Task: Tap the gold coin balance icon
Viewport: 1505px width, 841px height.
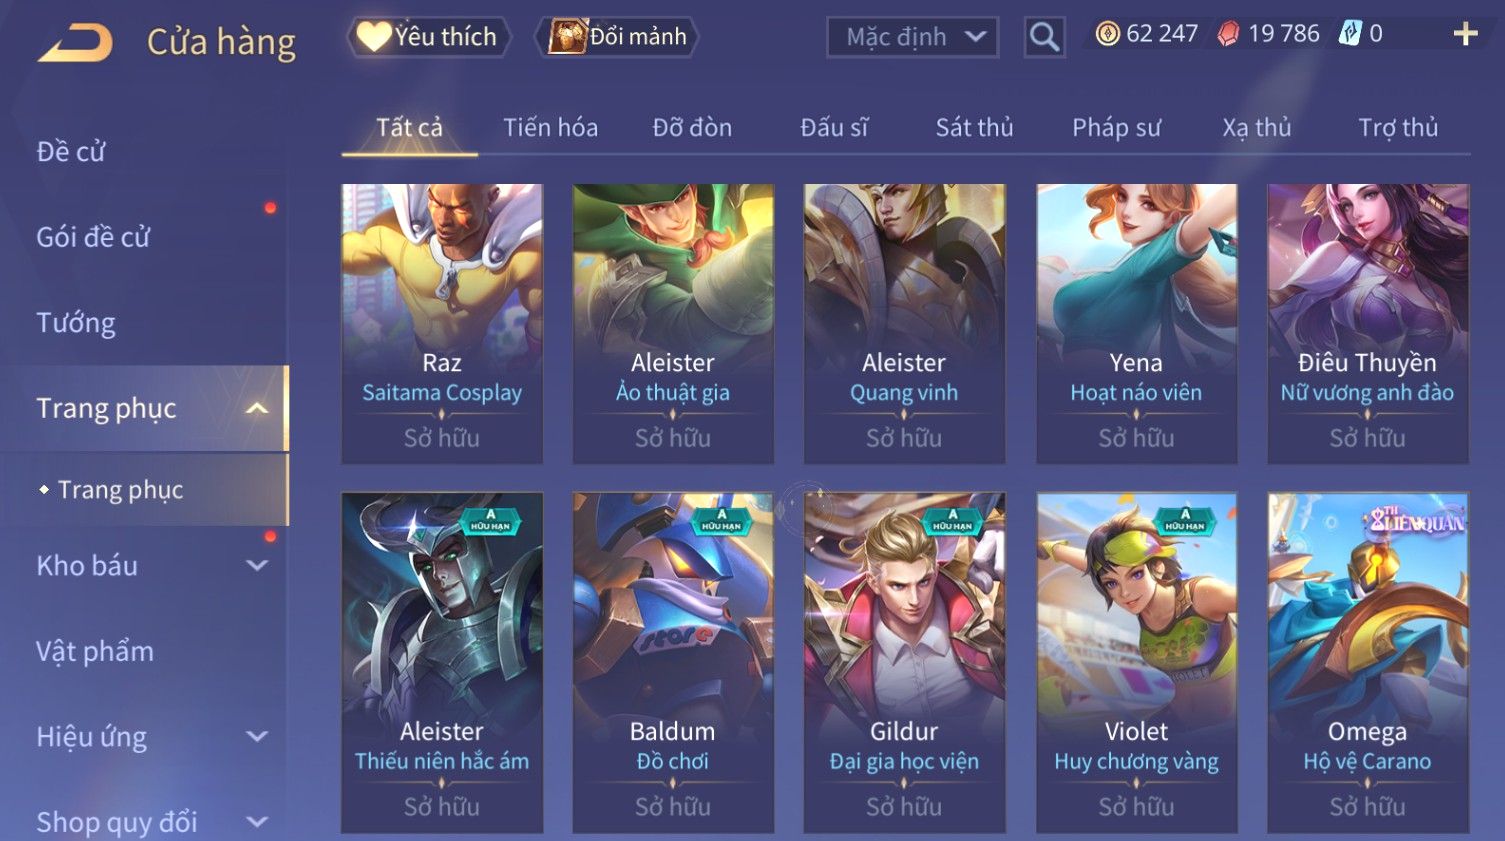Action: pyautogui.click(x=1107, y=34)
